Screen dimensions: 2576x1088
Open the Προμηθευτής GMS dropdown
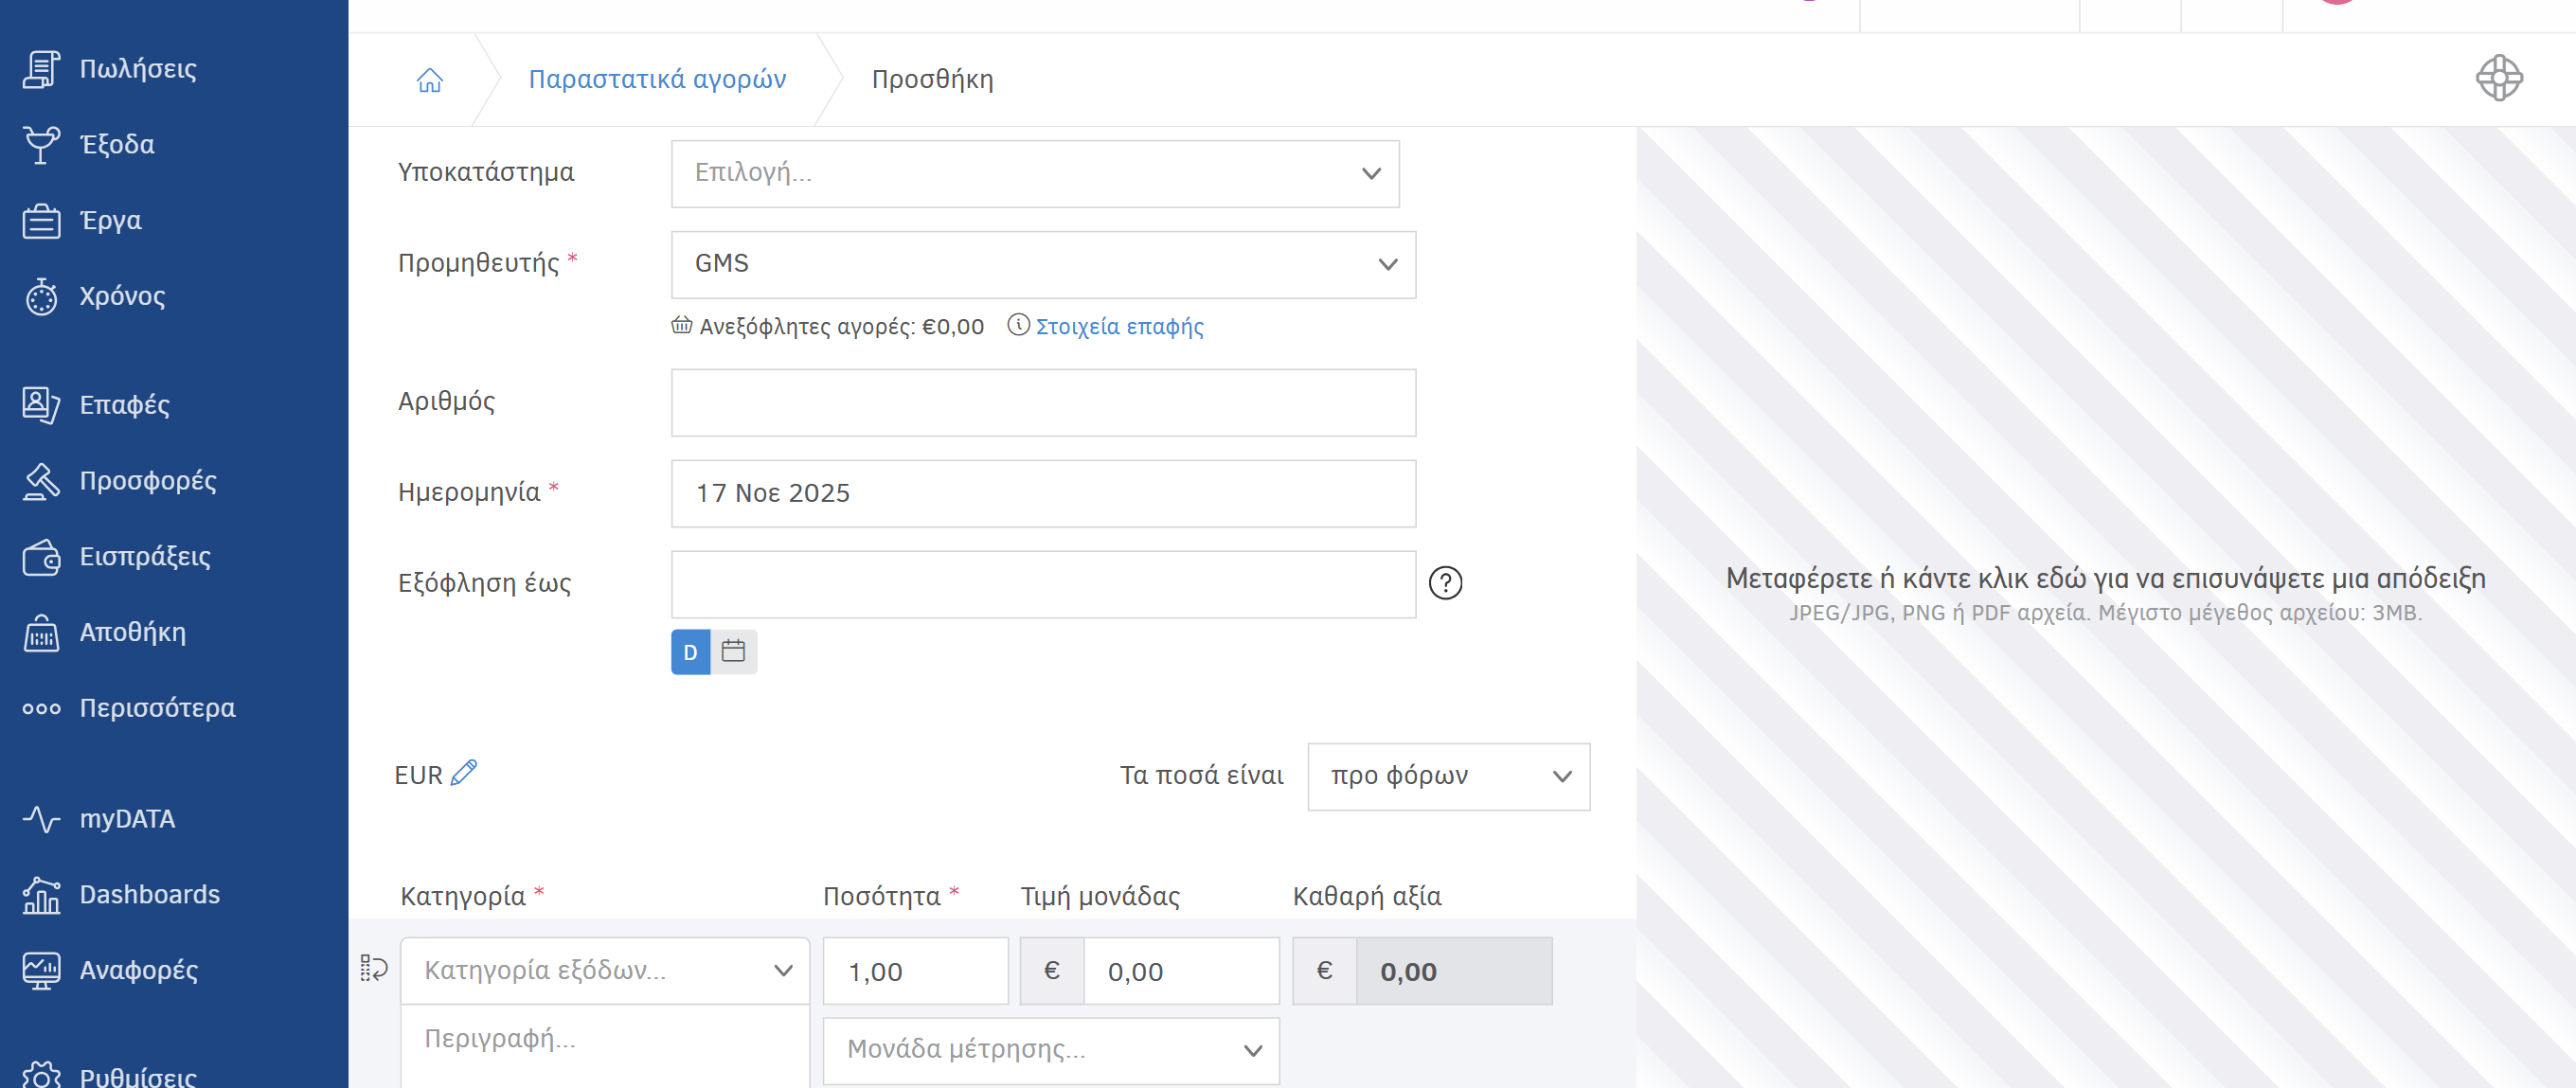coord(1042,265)
